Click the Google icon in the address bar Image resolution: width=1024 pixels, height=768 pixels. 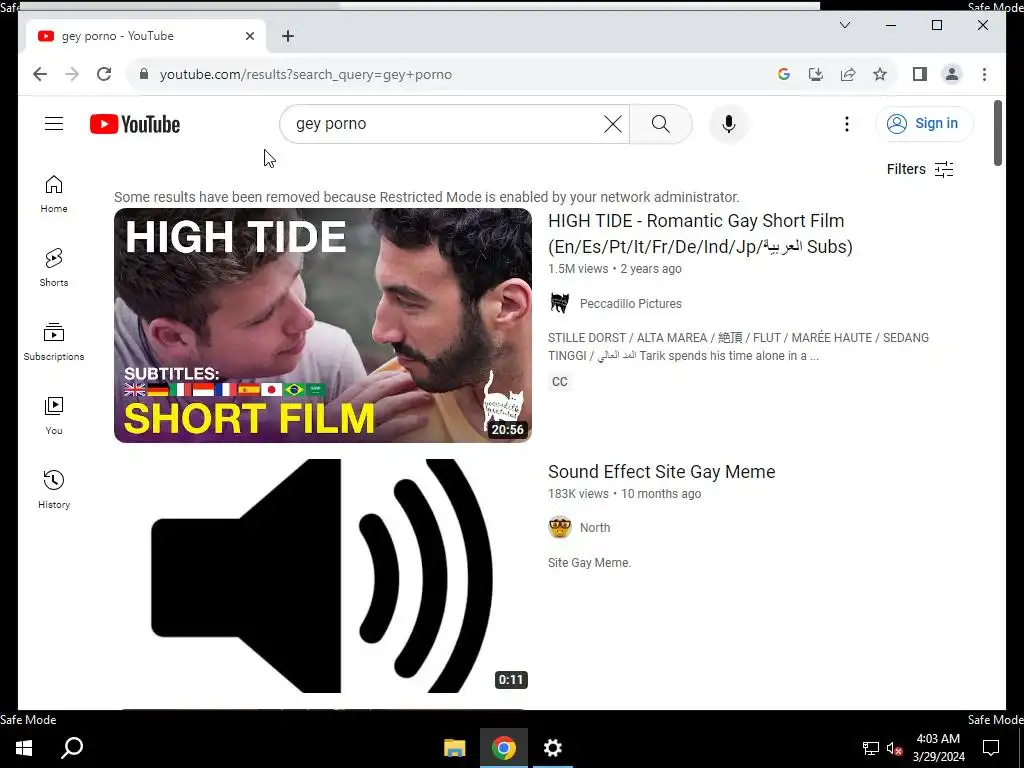click(x=784, y=74)
